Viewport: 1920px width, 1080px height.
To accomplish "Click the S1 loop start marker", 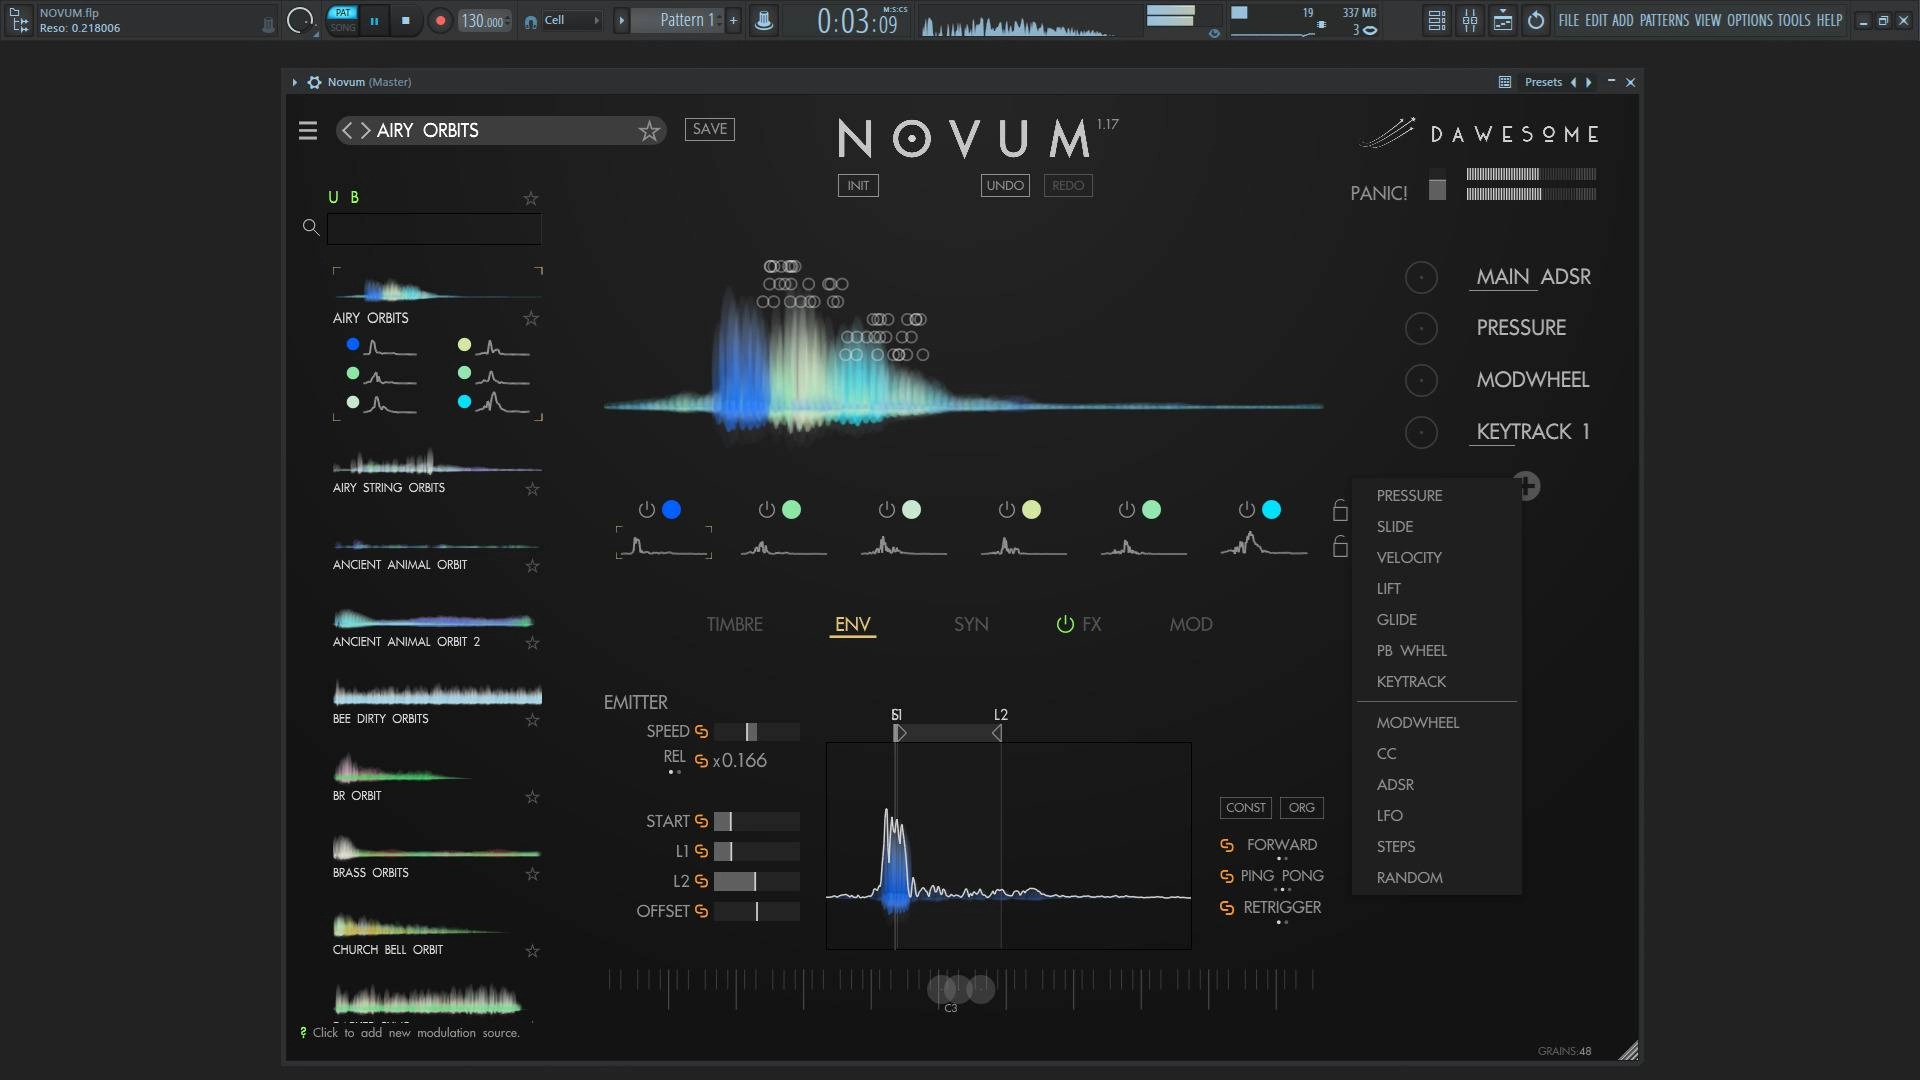I will pos(899,733).
